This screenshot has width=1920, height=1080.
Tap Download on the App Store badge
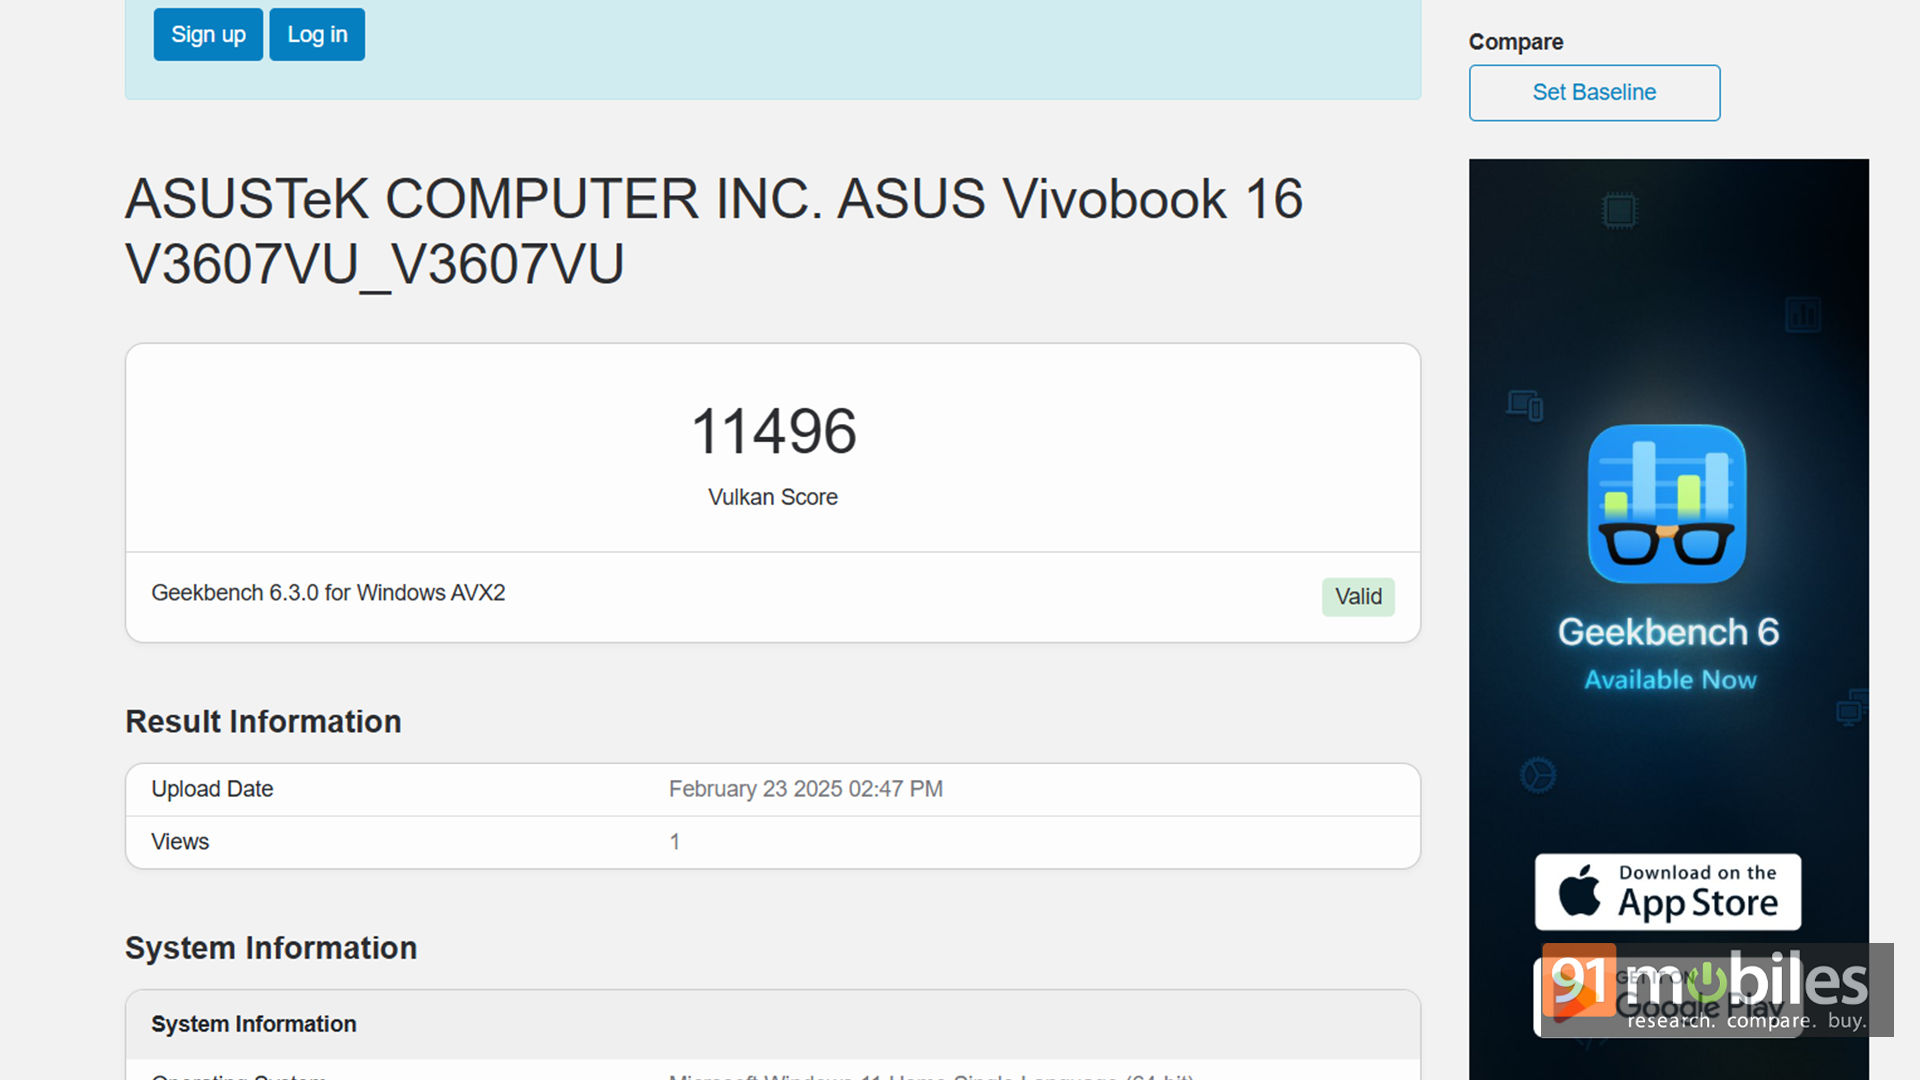click(1668, 892)
